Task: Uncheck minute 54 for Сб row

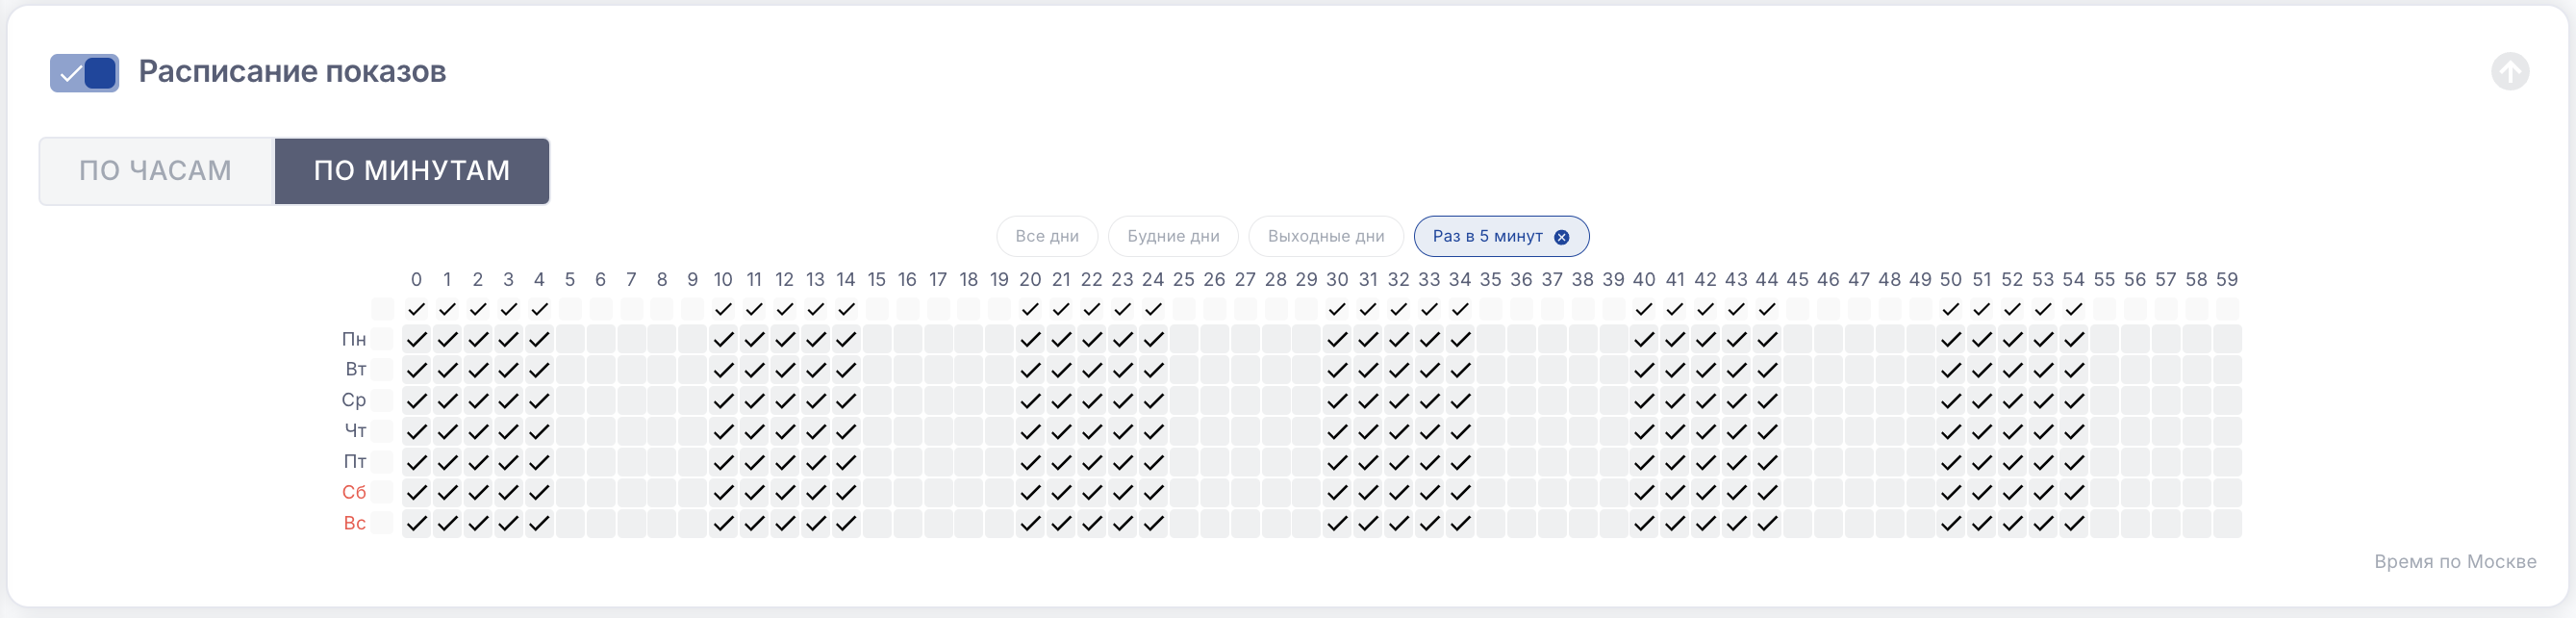Action: (2074, 493)
